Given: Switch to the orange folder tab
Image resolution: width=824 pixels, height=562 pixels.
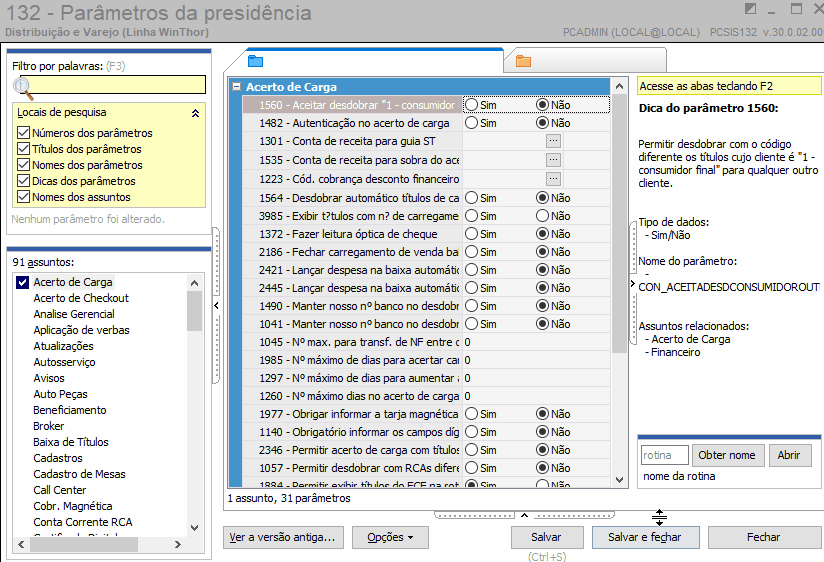Looking at the screenshot, I should [523, 61].
